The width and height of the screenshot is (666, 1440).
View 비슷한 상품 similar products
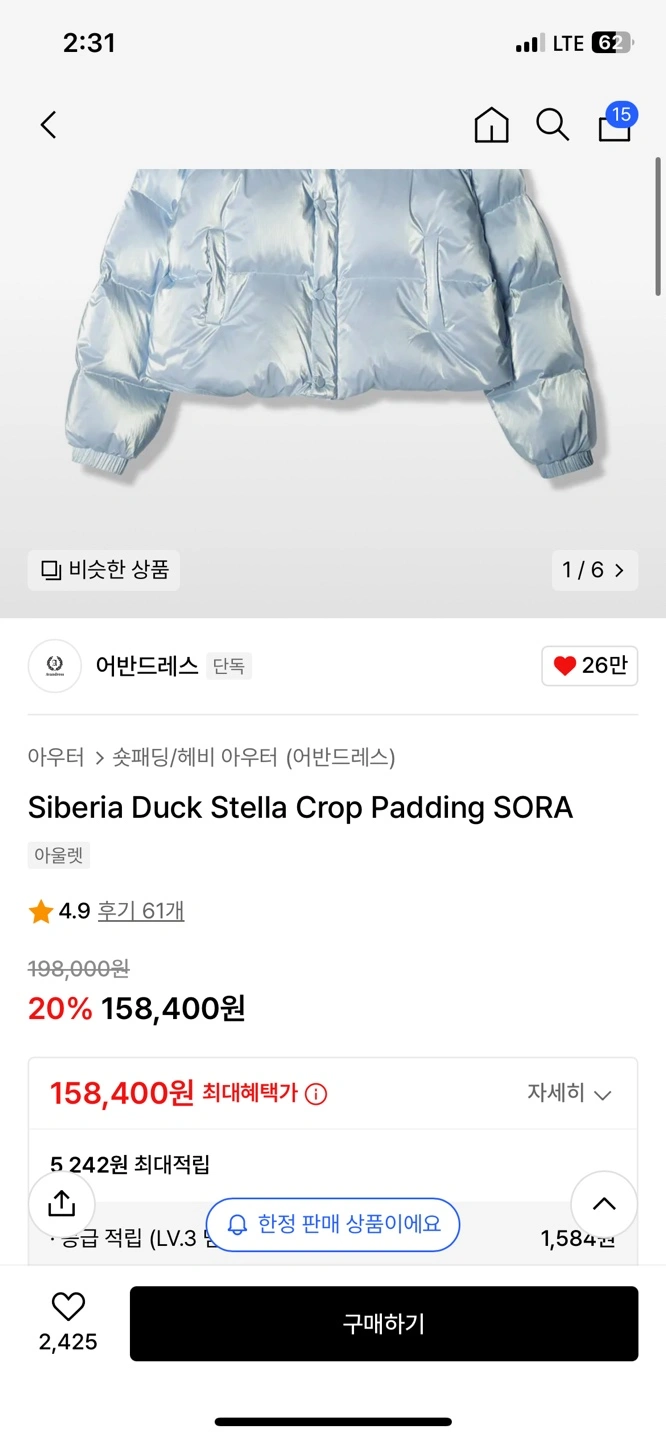click(104, 570)
